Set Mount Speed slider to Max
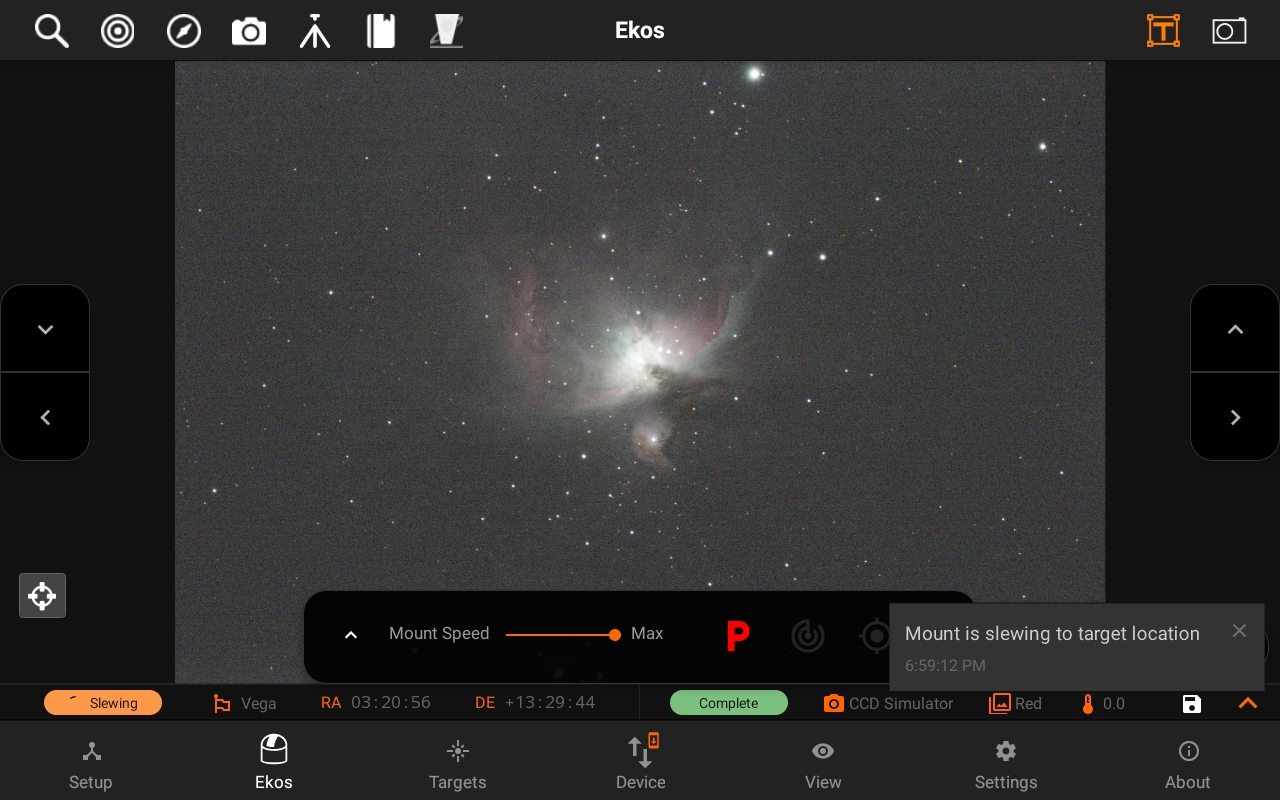This screenshot has height=800, width=1280. (x=615, y=634)
